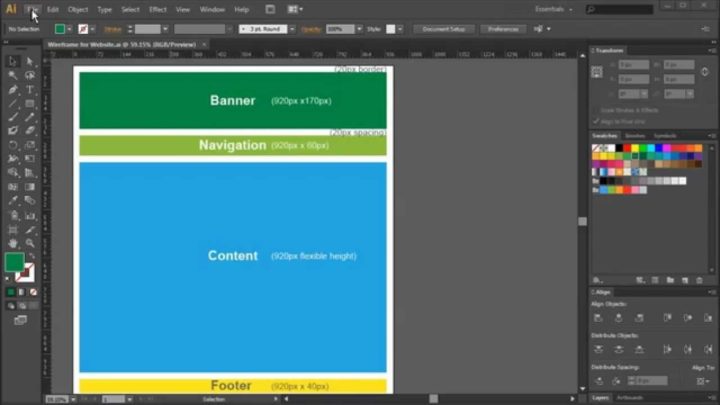Select the Direct Selection tool
This screenshot has width=720, height=405.
(30, 61)
